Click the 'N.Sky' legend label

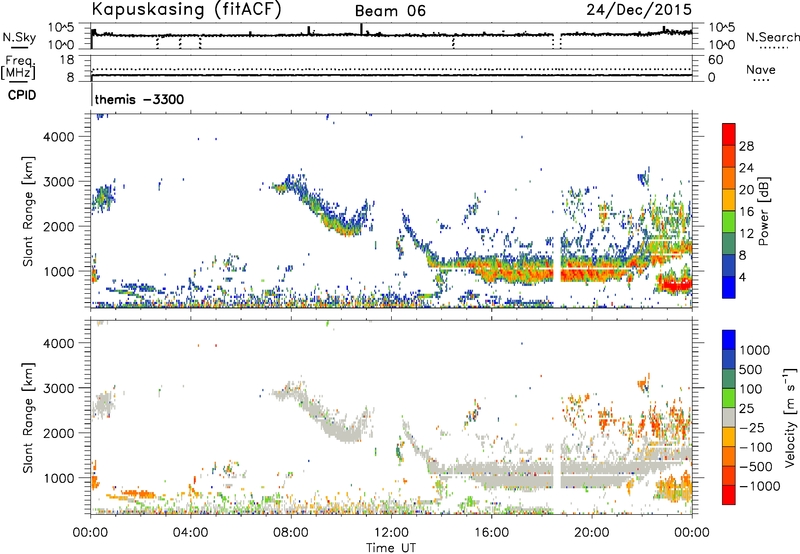tap(19, 38)
